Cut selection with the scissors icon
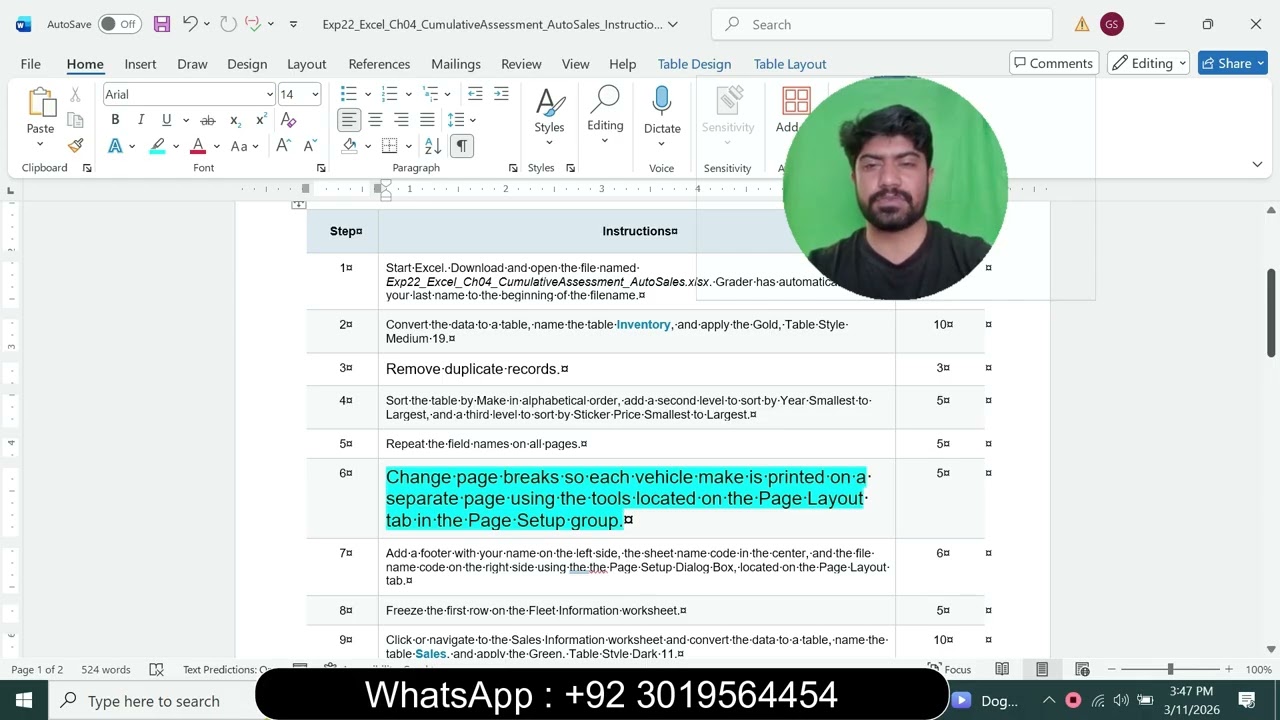Viewport: 1280px width, 720px height. 75,95
